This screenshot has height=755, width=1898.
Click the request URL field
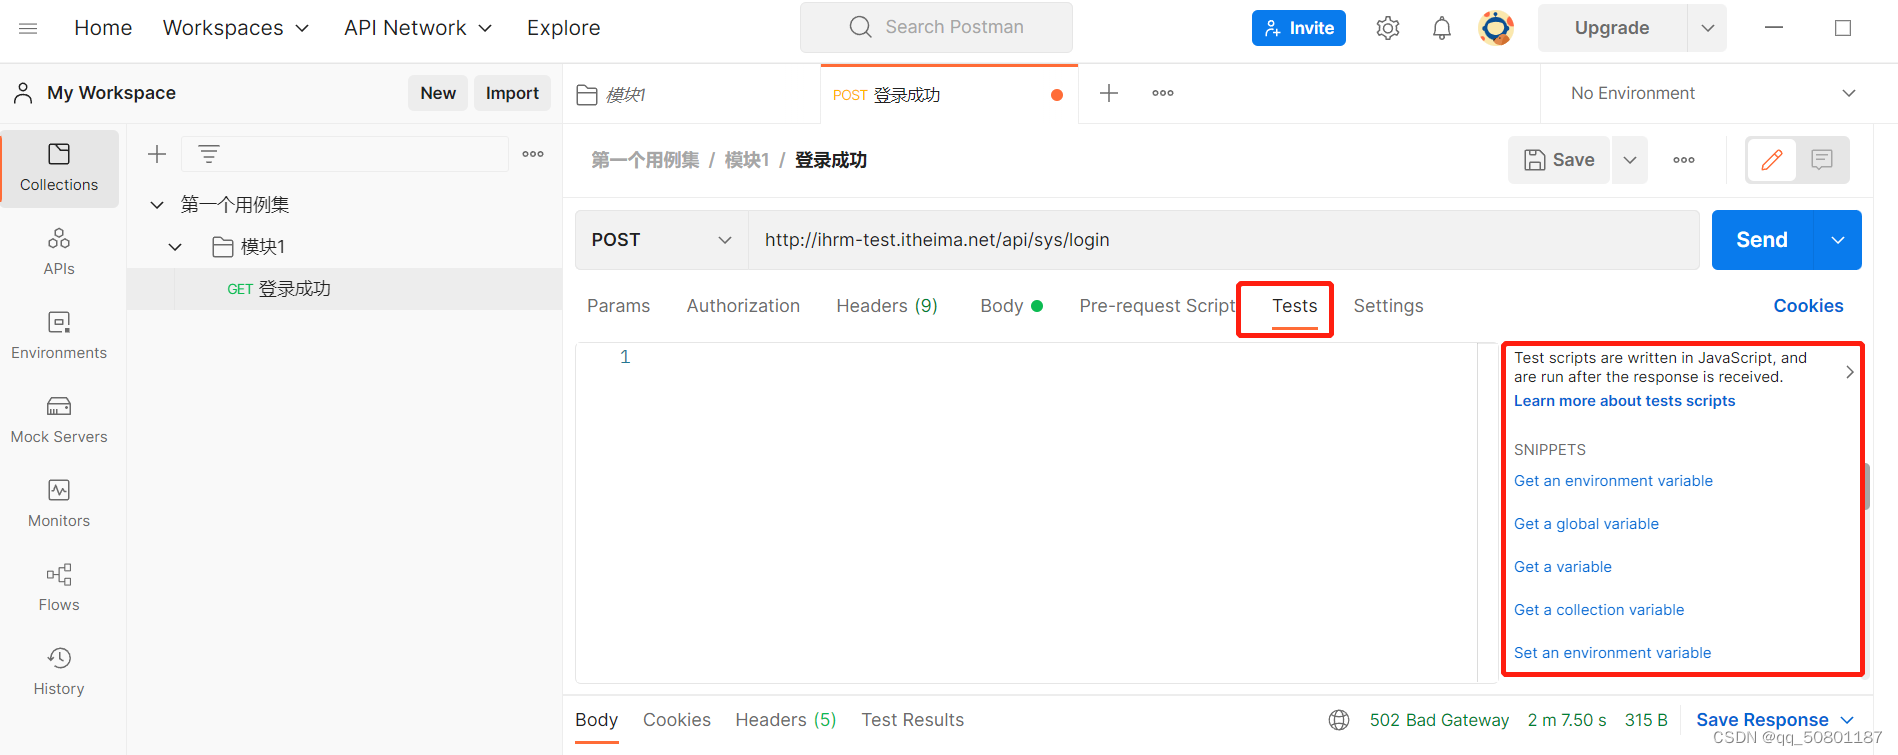click(1223, 240)
